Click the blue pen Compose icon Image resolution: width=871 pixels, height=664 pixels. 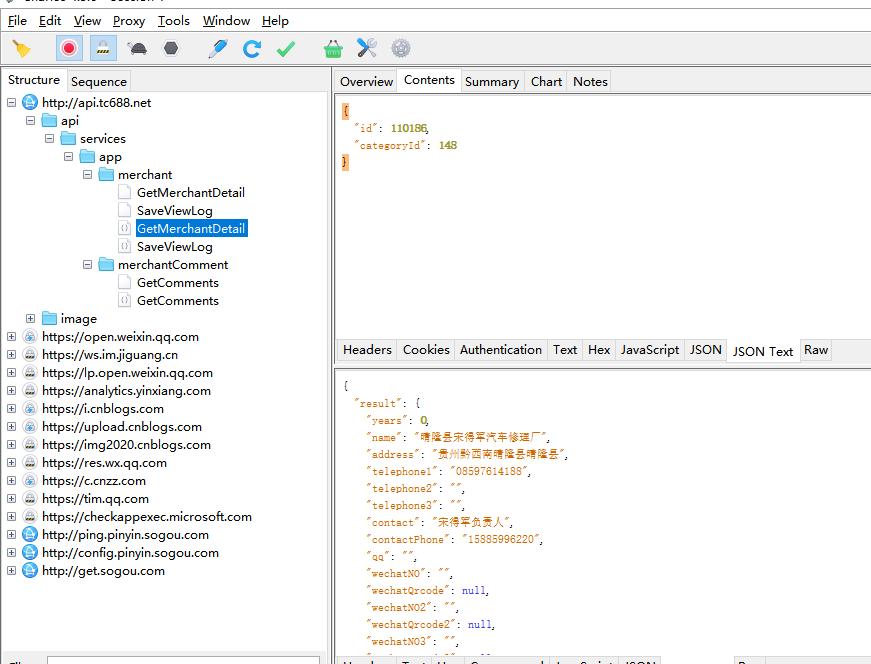pyautogui.click(x=218, y=48)
